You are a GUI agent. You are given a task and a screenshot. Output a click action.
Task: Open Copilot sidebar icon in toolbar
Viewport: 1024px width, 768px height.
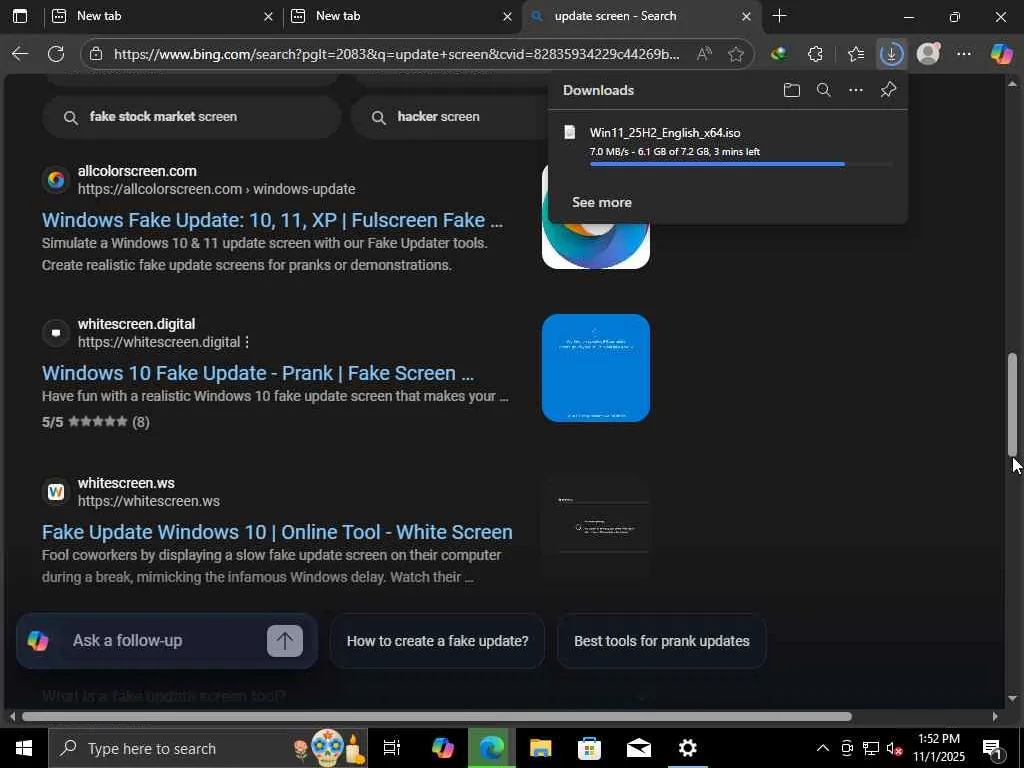click(1001, 54)
